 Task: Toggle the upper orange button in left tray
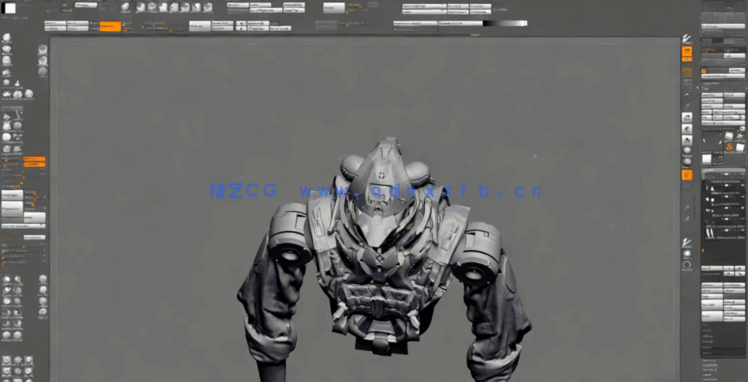click(x=34, y=159)
